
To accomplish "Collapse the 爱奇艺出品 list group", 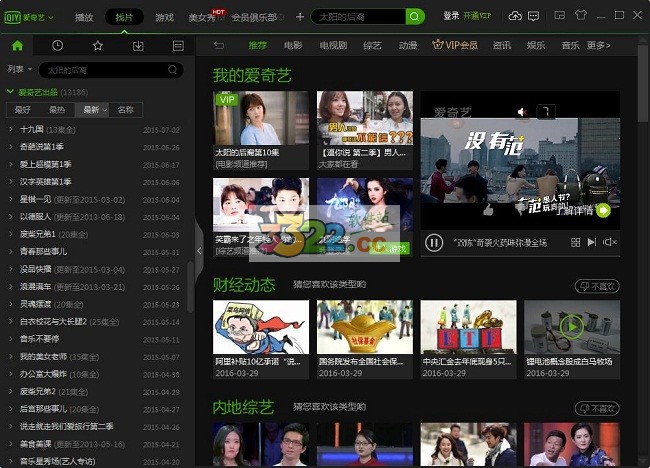I will click(x=10, y=92).
